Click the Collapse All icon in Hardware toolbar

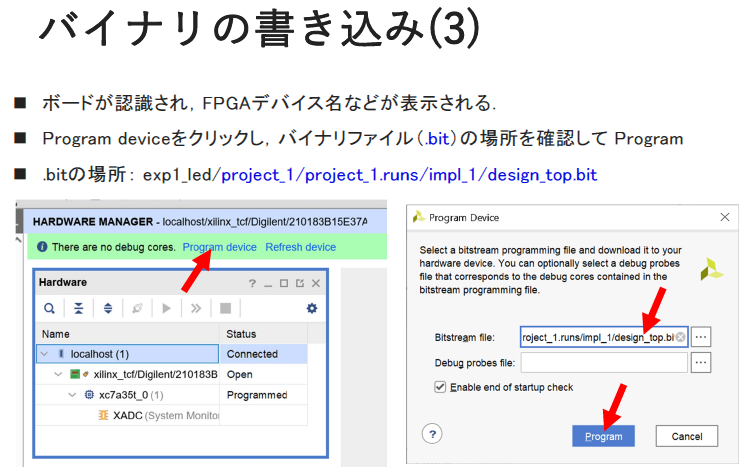78,308
